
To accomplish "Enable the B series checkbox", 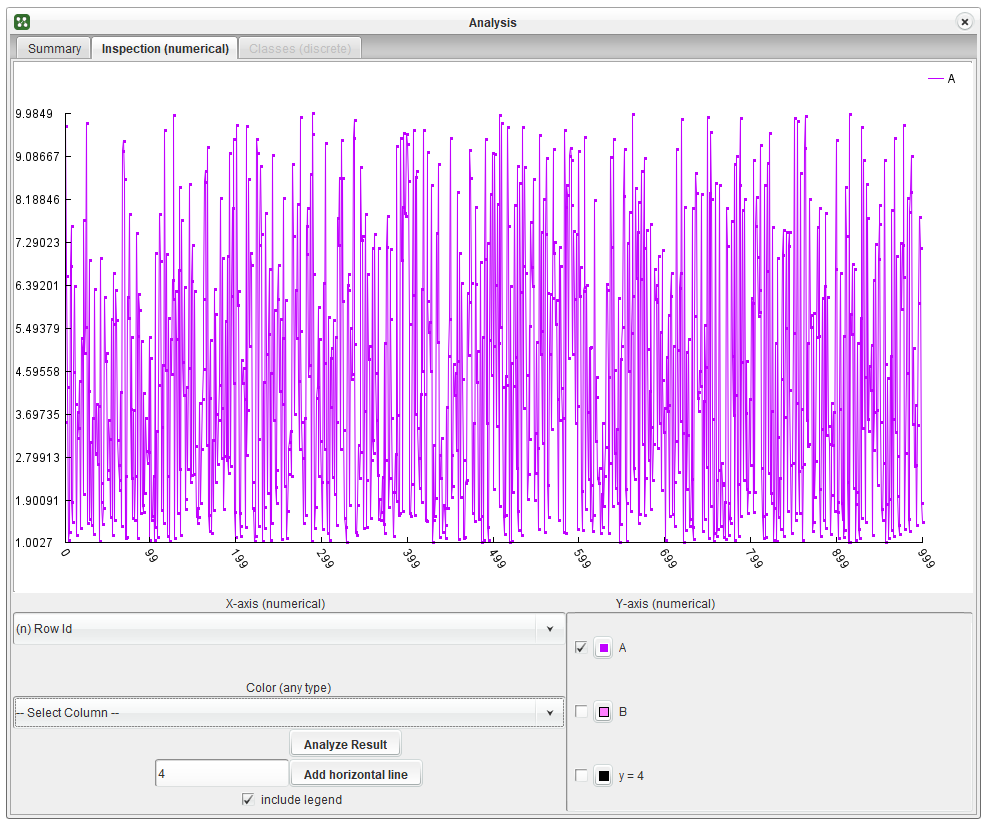I will [x=581, y=712].
